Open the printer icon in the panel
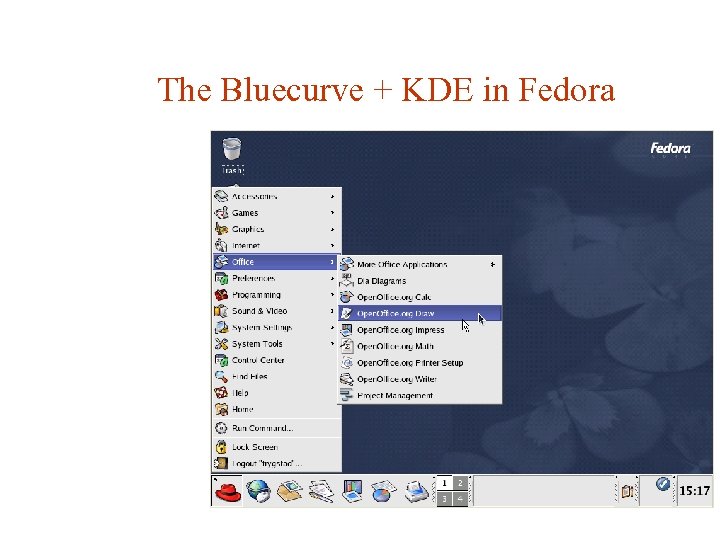The width and height of the screenshot is (720, 540). 416,491
